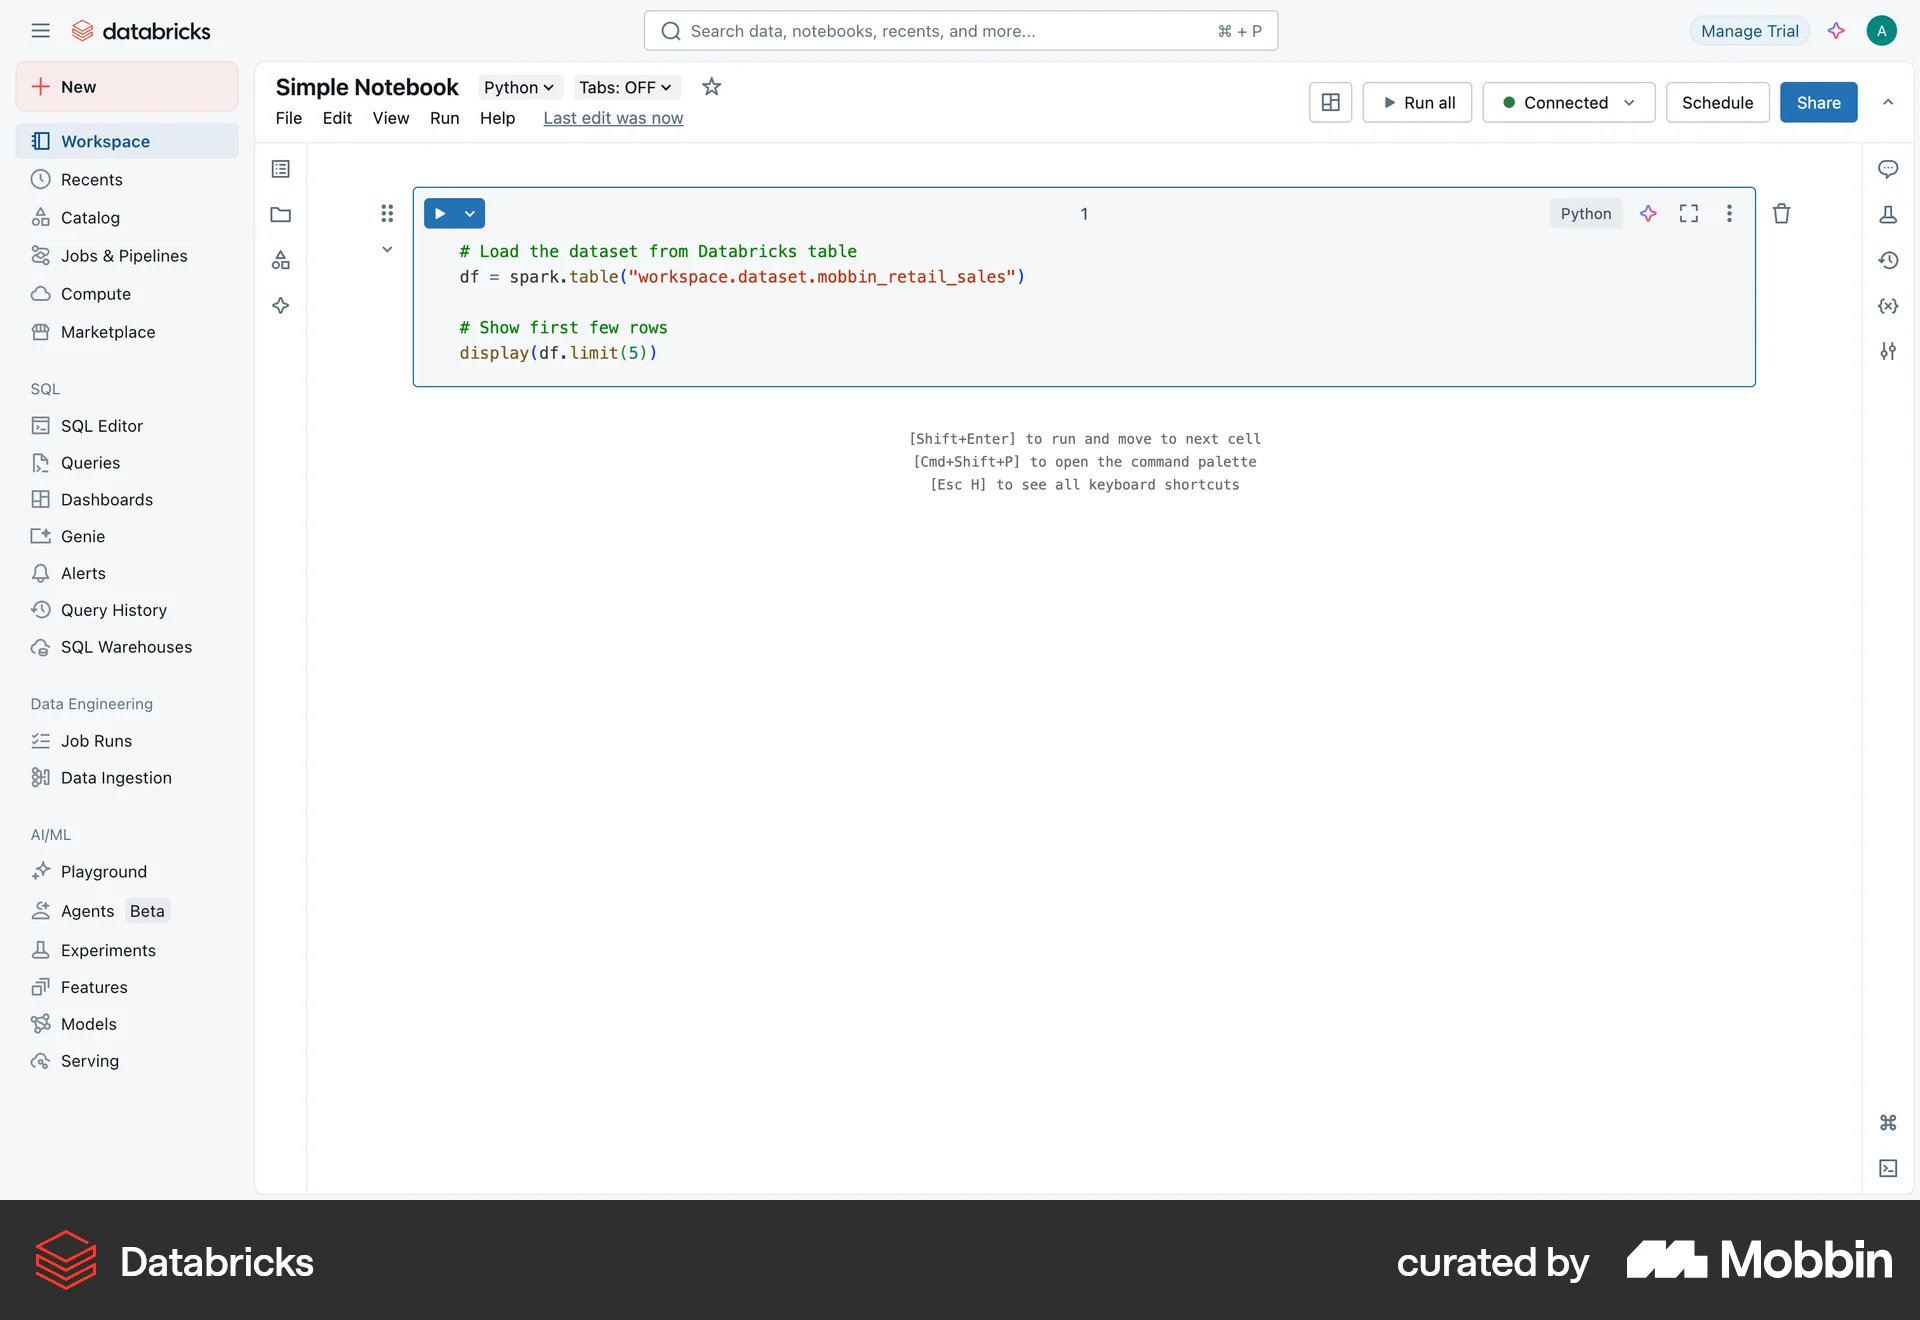This screenshot has width=1920, height=1320.
Task: Open the notebook comments panel
Action: click(1888, 169)
